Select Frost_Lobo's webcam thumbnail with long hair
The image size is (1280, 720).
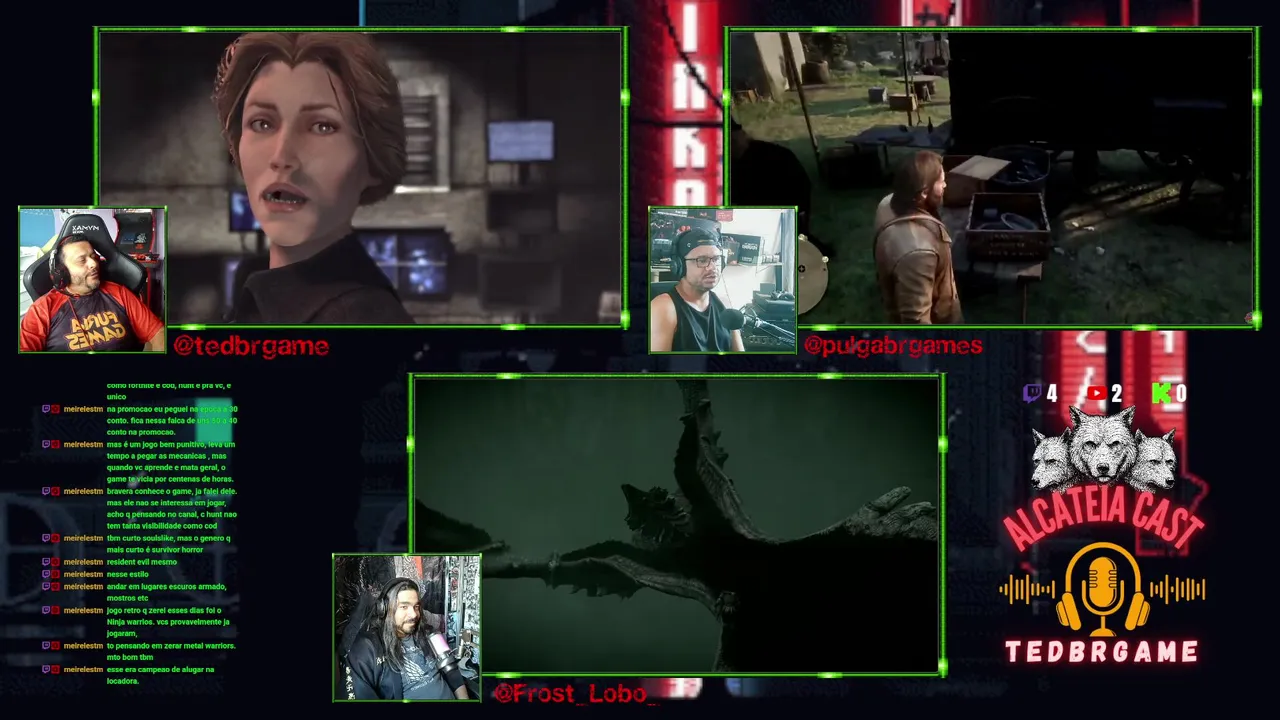tap(407, 628)
